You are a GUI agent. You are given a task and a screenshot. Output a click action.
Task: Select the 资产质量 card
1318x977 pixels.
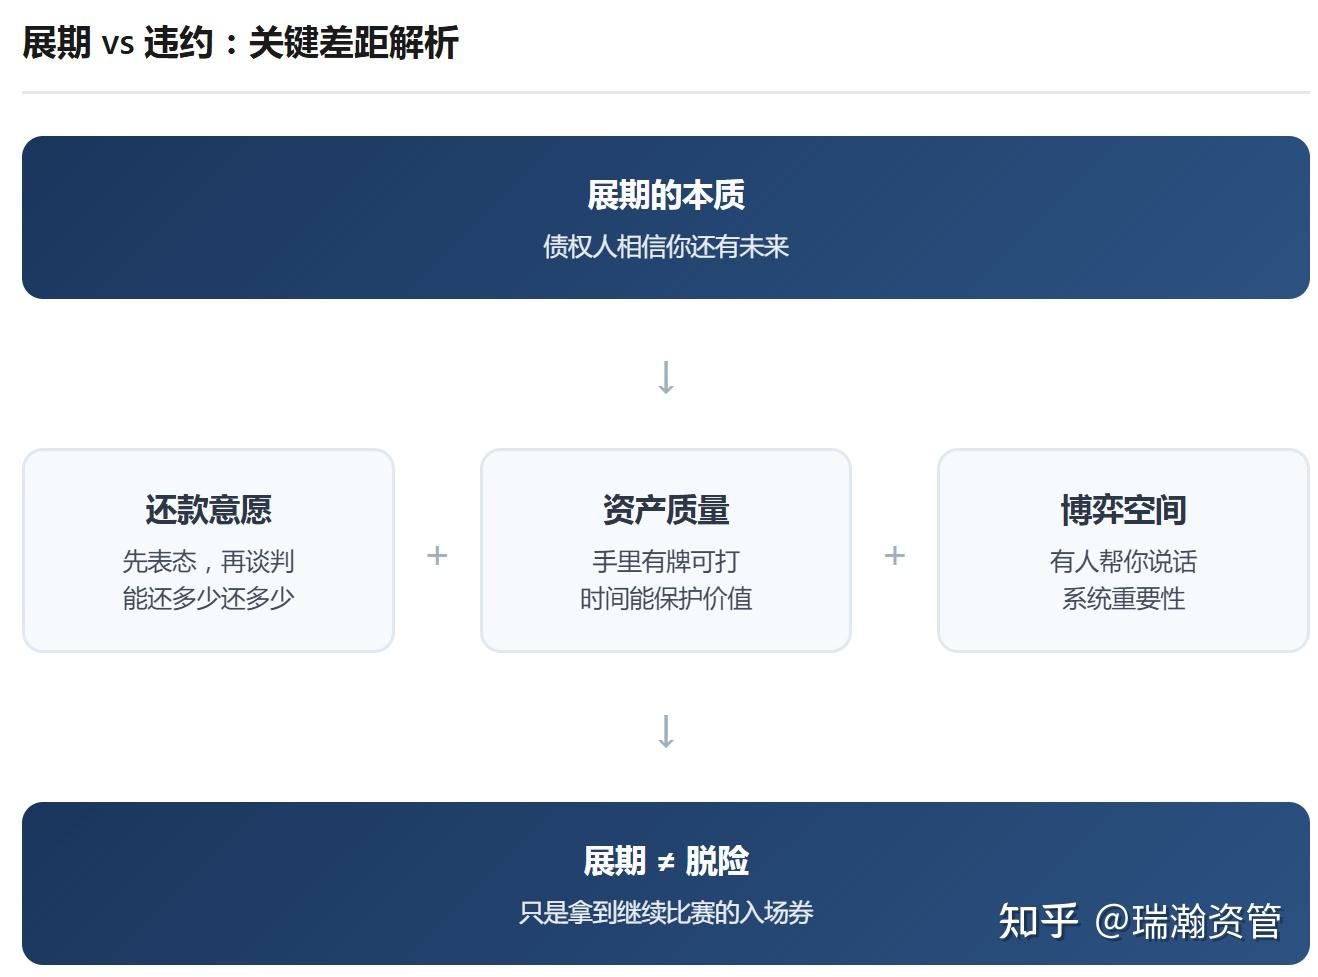tap(666, 551)
